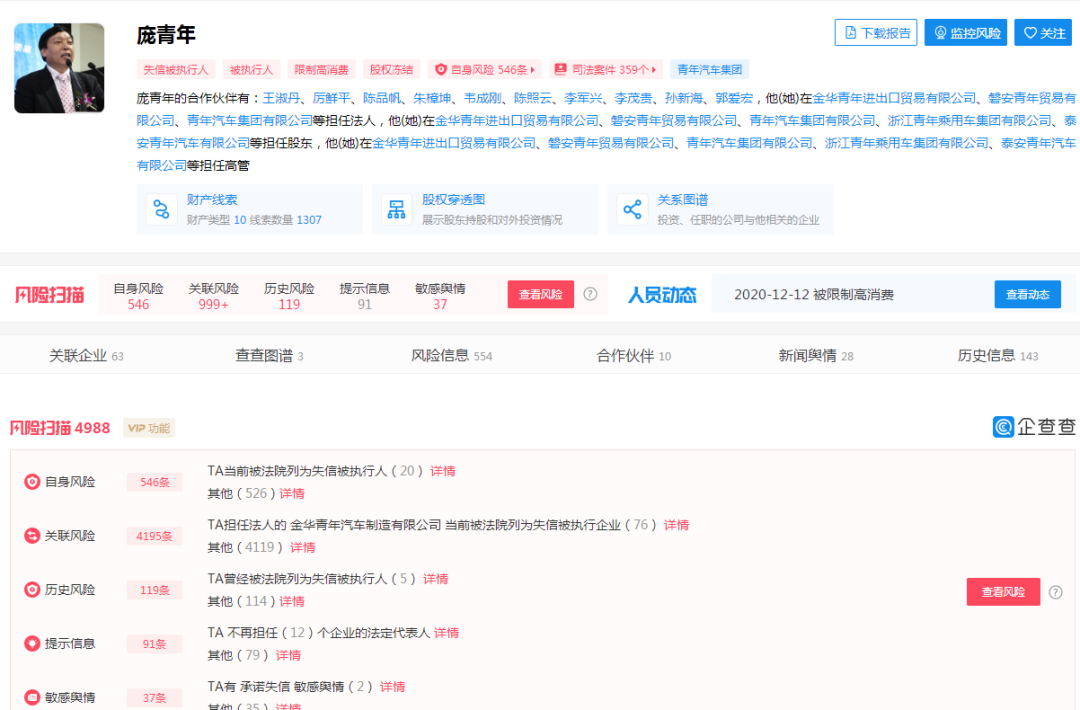
Task: Open 详情 for 曾经被法院列为失信被执行人 (5)
Action: 435,578
